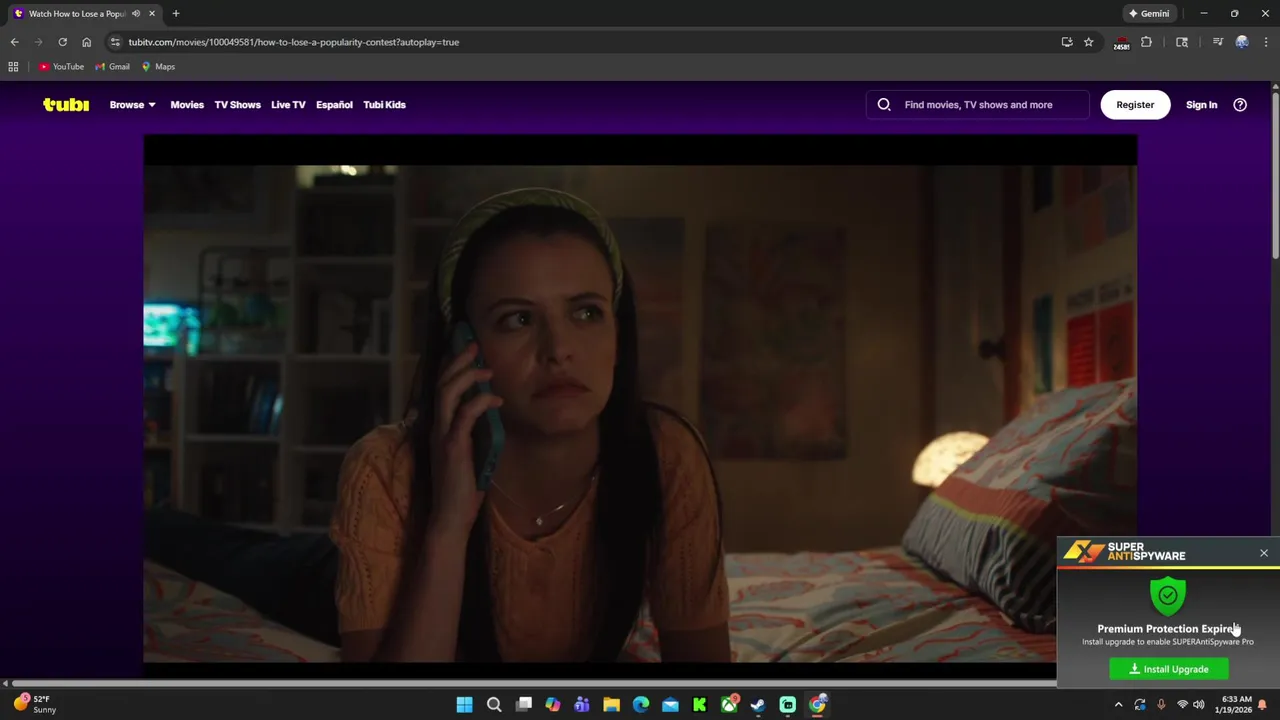Open the Extensions puzzle icon
This screenshot has width=1280, height=720.
pyautogui.click(x=1146, y=42)
